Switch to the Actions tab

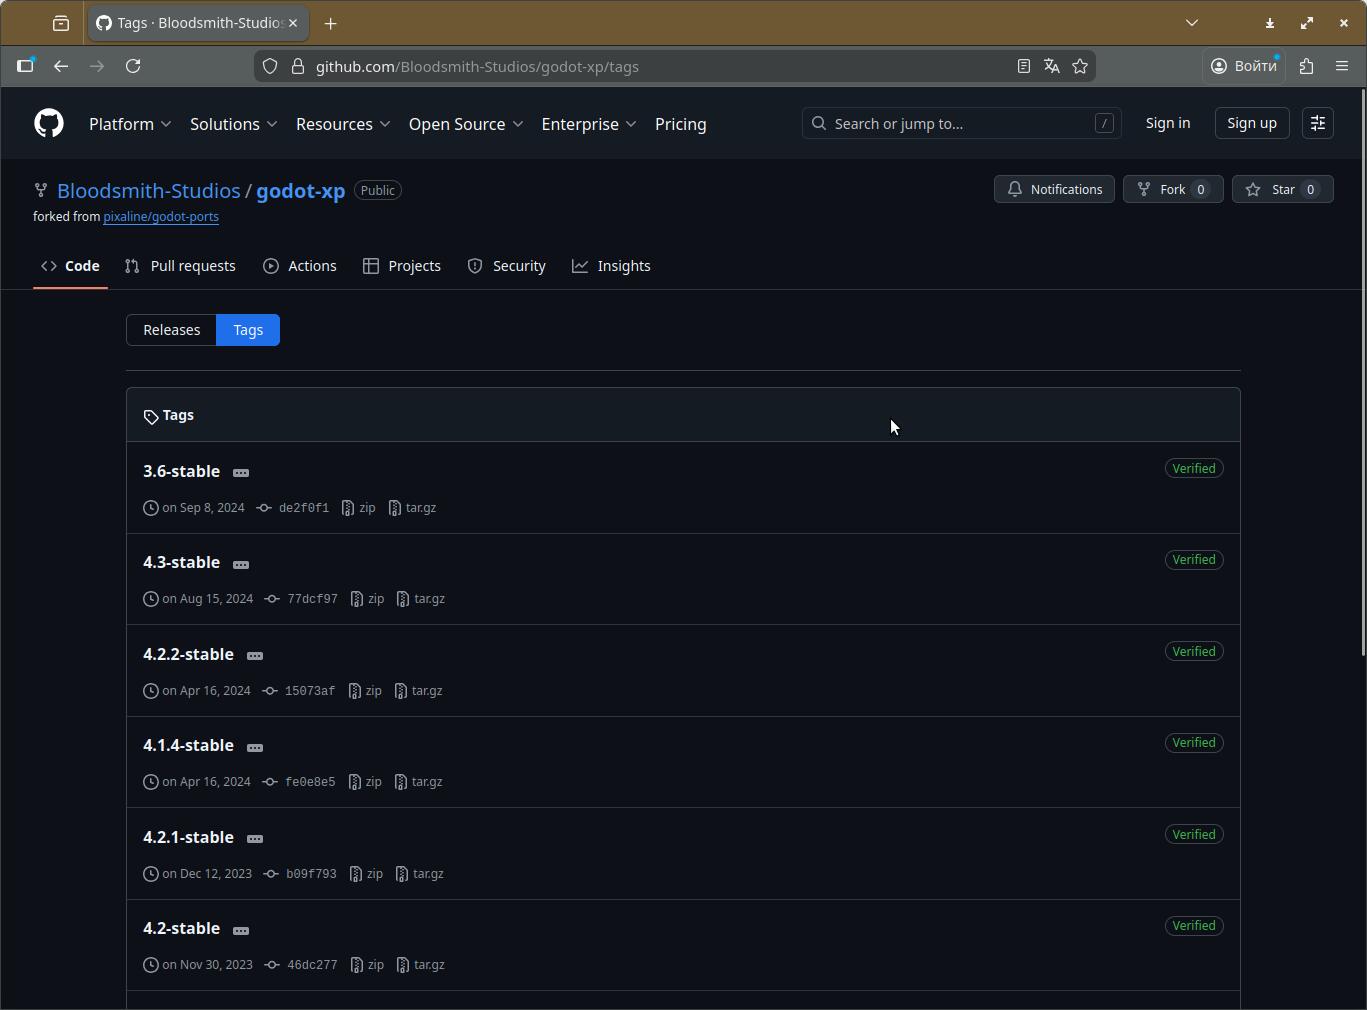tap(300, 266)
